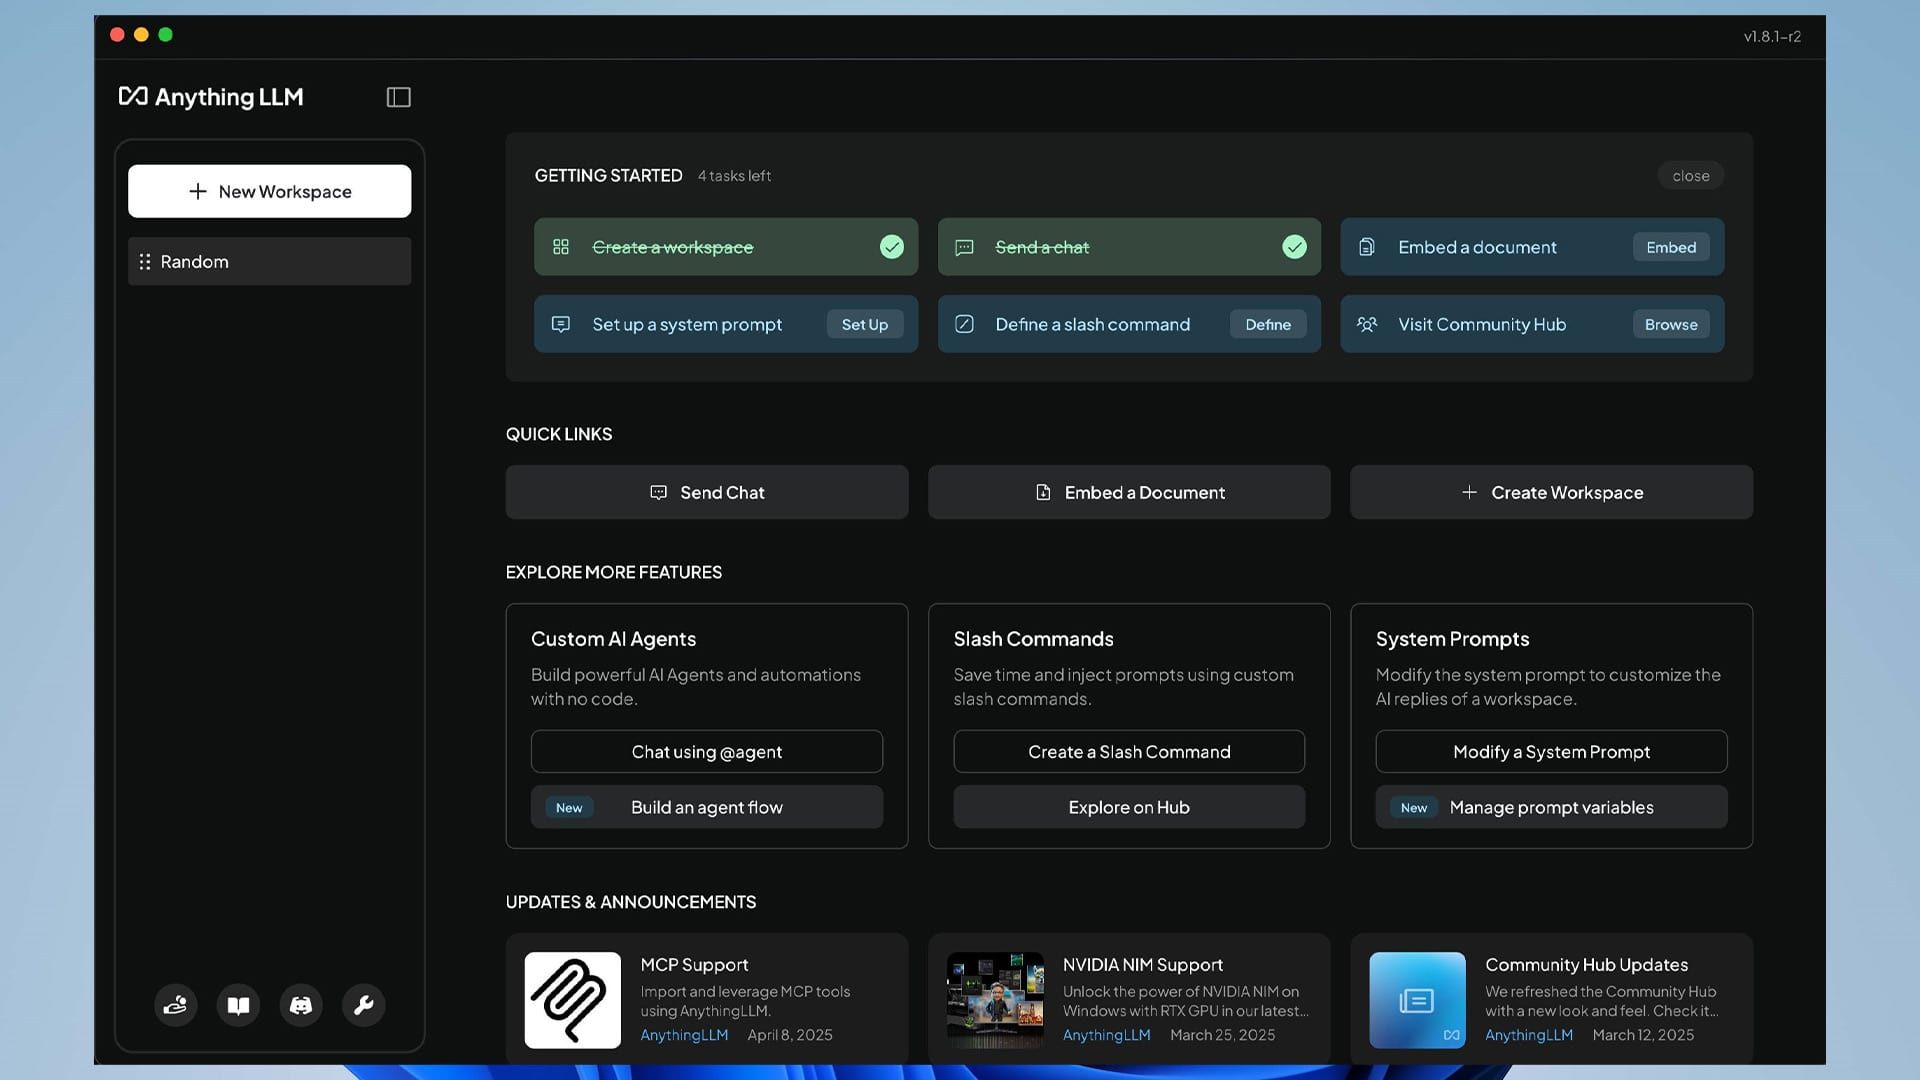
Task: Open Build an agent flow
Action: [x=706, y=807]
